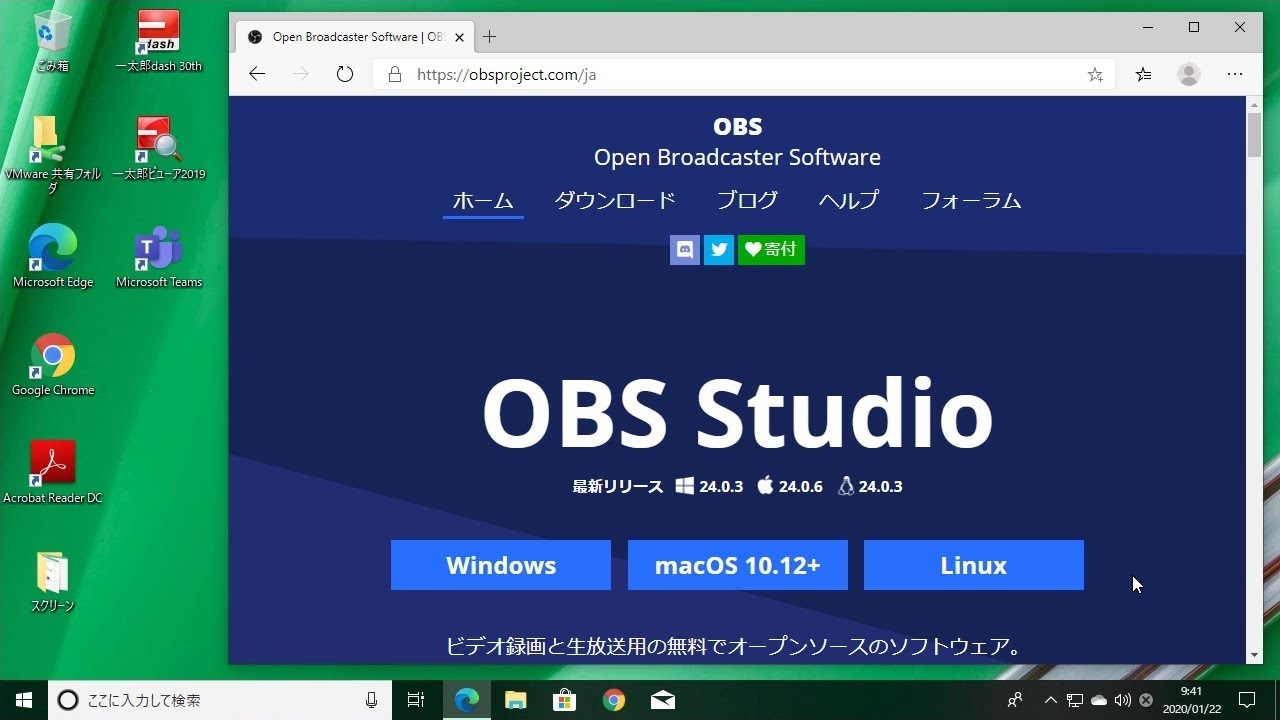Open the Windows Start menu

point(24,700)
